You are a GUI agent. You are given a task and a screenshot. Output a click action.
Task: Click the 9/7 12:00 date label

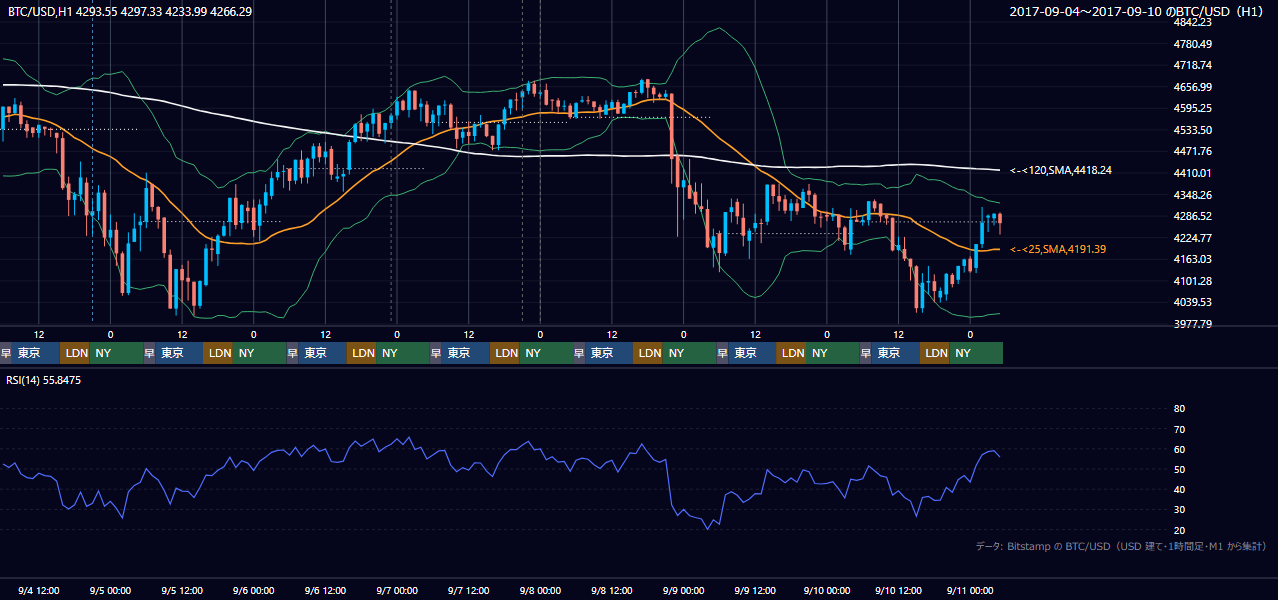coord(469,590)
